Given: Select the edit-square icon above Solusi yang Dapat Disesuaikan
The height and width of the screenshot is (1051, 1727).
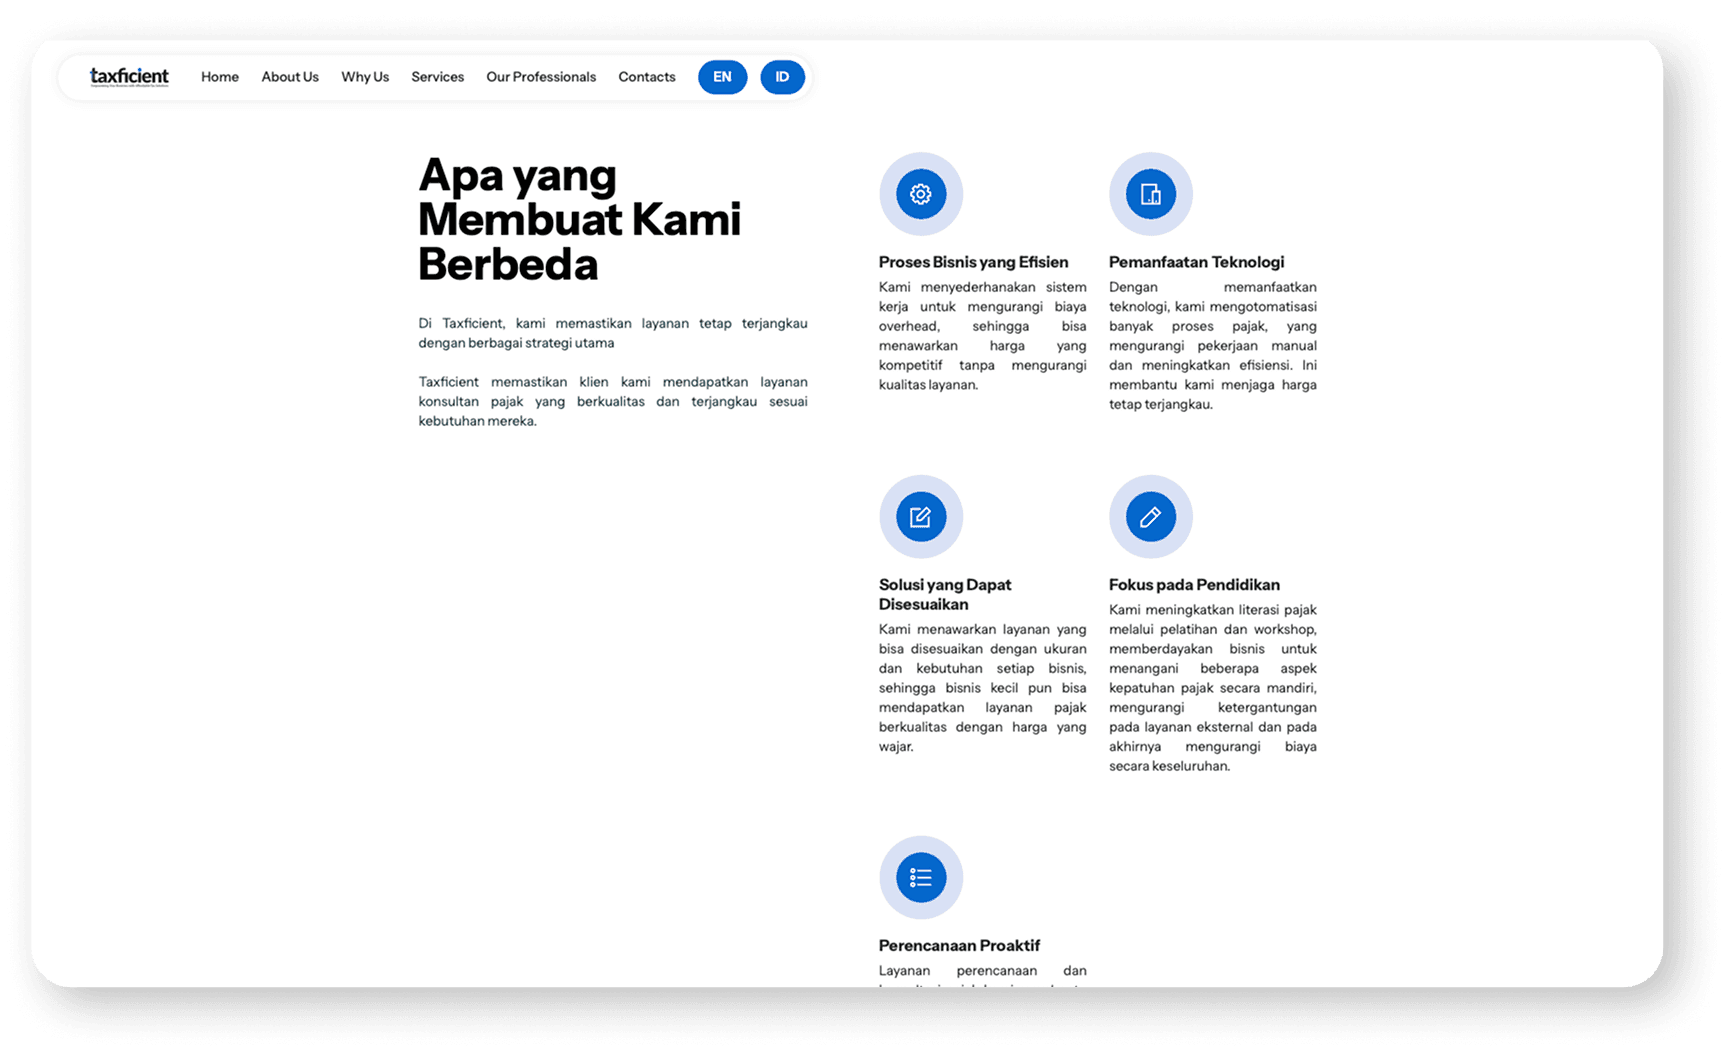Looking at the screenshot, I should coord(920,517).
